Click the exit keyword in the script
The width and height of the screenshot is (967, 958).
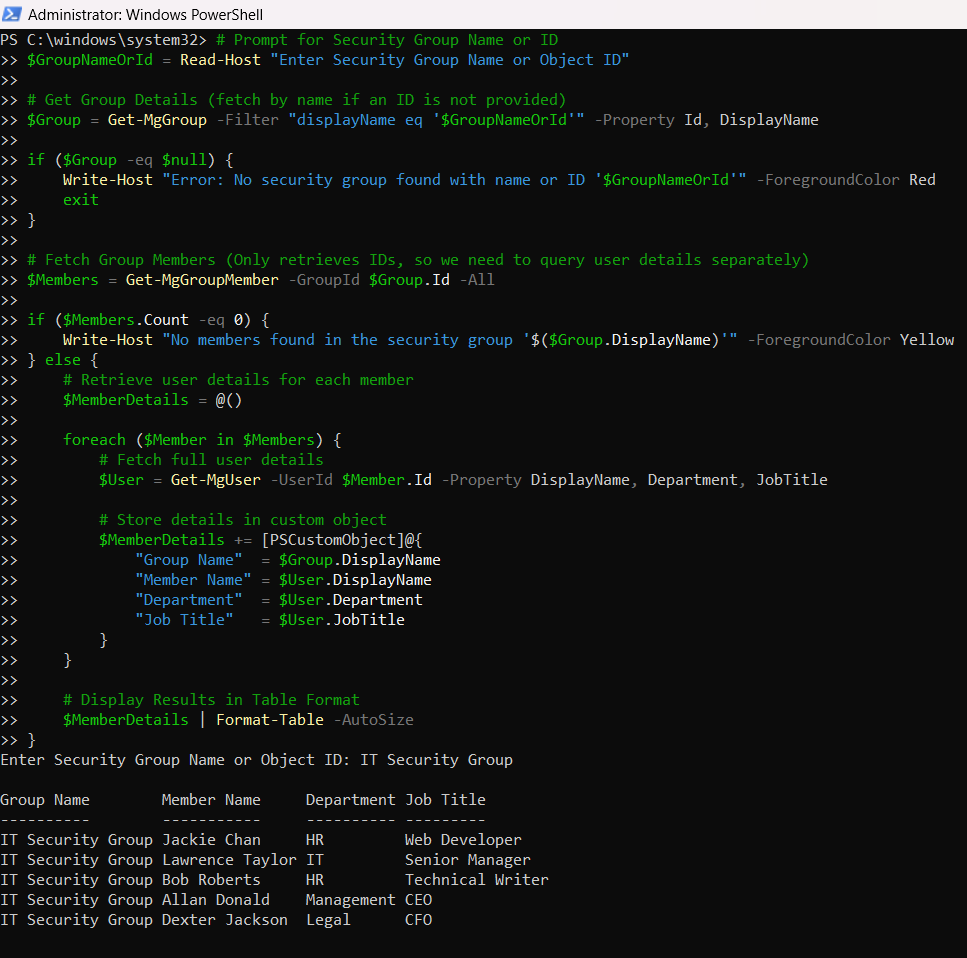[80, 200]
